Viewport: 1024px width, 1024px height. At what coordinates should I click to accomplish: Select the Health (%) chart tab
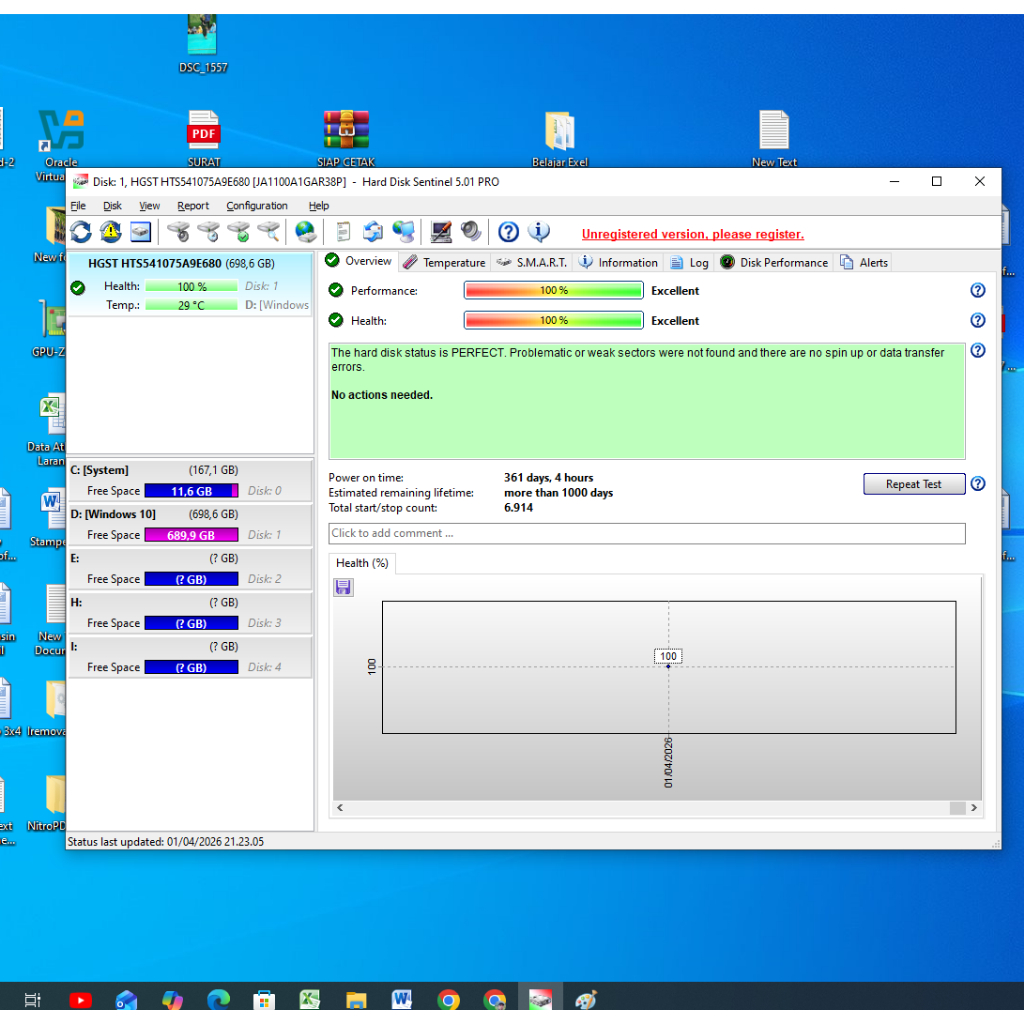[362, 563]
